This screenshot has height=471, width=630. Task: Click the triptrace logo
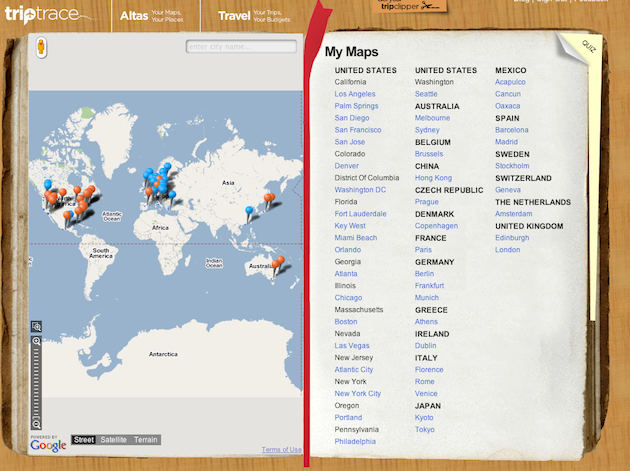(x=49, y=14)
